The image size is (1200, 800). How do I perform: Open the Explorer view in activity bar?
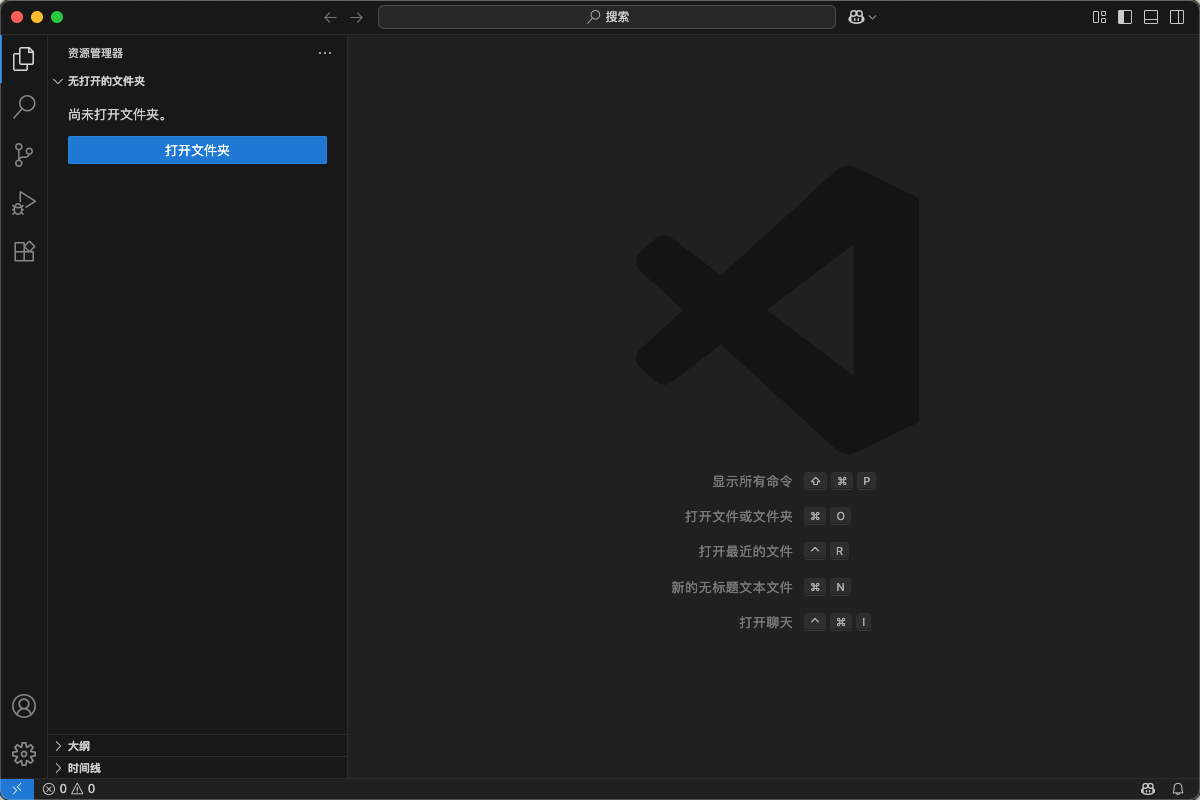(x=24, y=59)
